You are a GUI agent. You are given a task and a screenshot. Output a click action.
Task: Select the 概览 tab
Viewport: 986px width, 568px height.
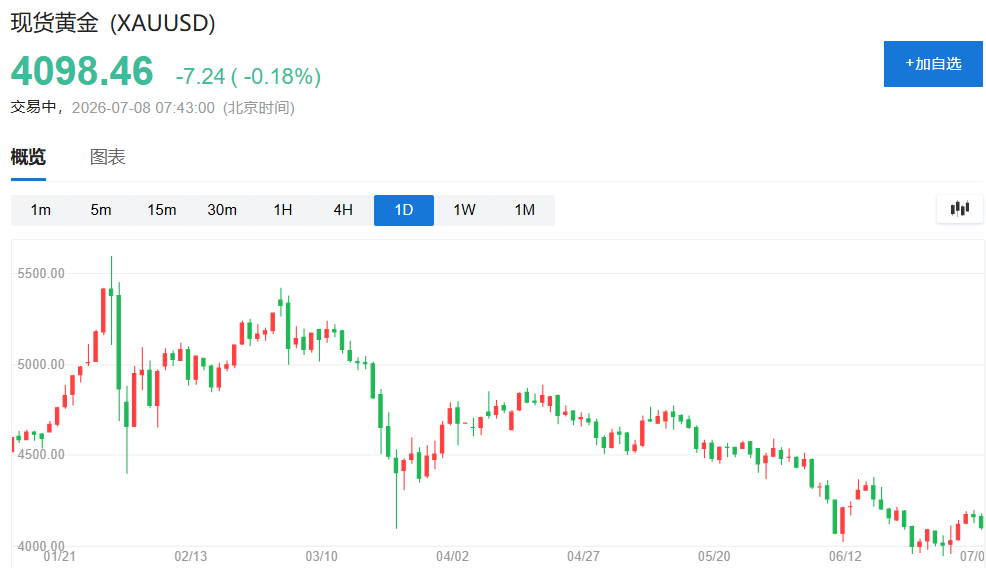coord(28,157)
